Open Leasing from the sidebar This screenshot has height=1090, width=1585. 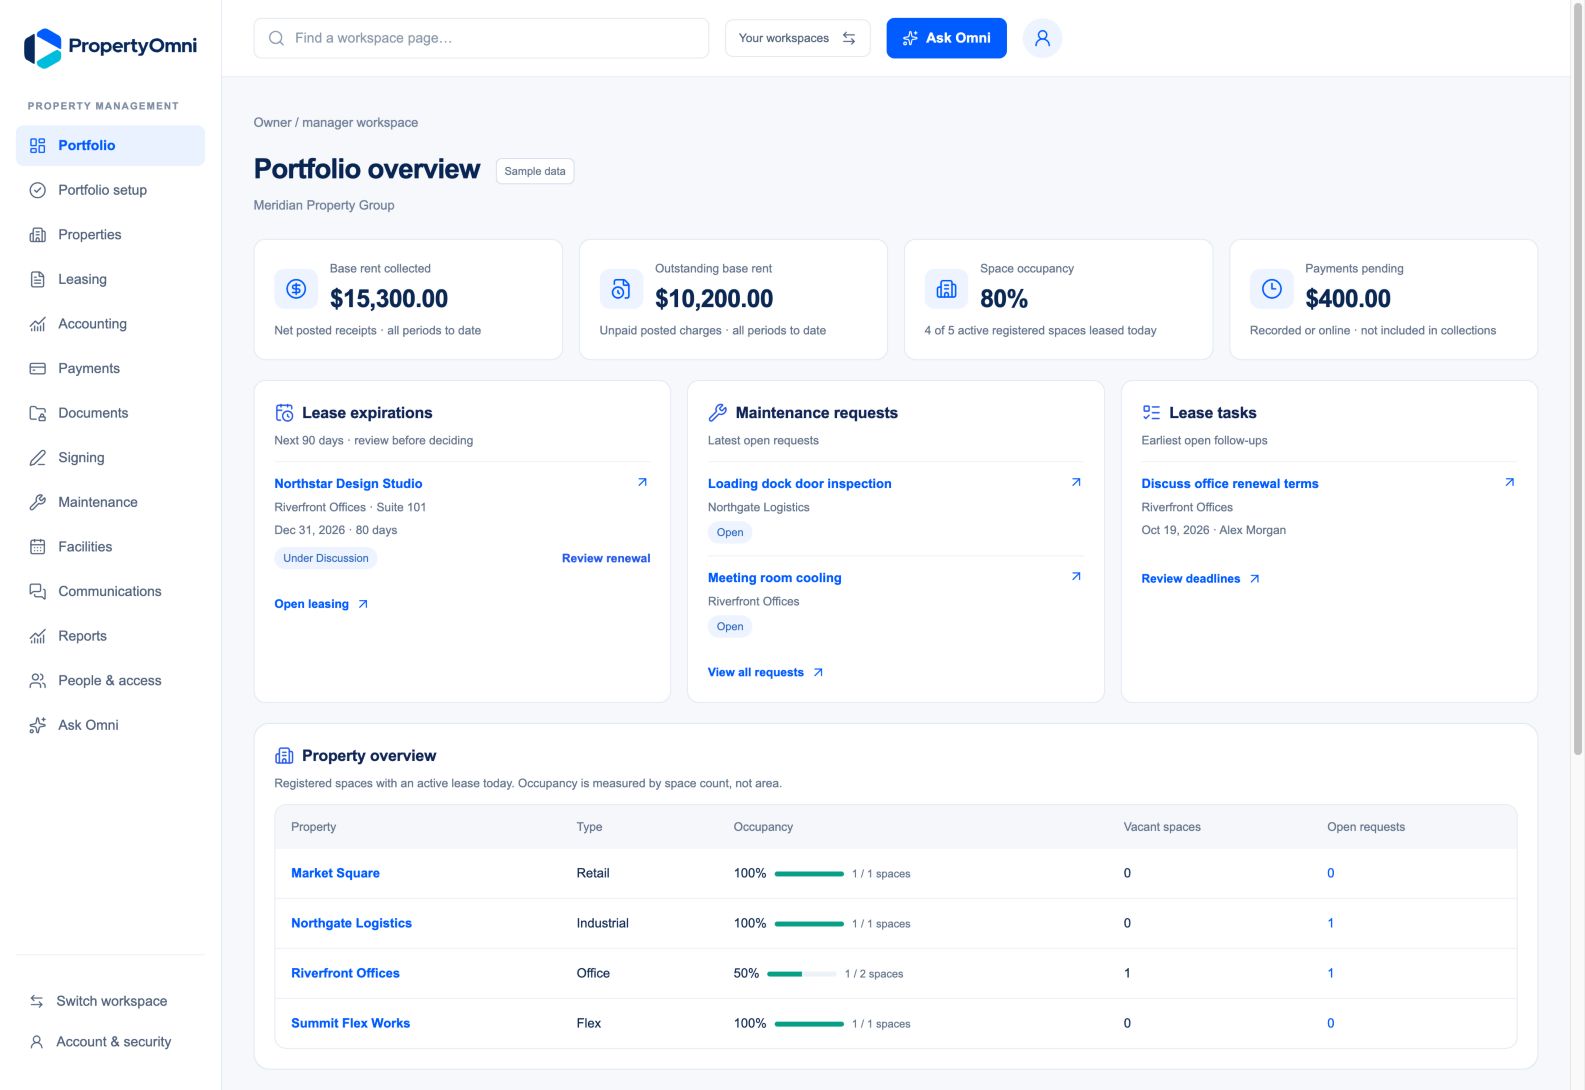click(x=110, y=279)
